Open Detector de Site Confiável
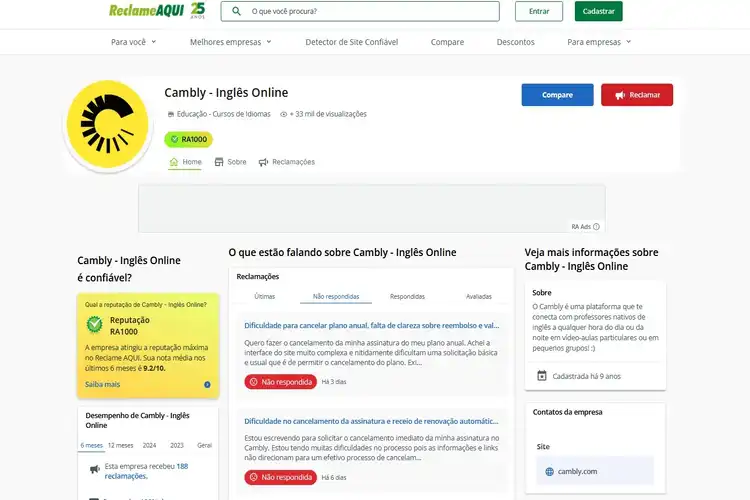The height and width of the screenshot is (500, 750). 352,42
